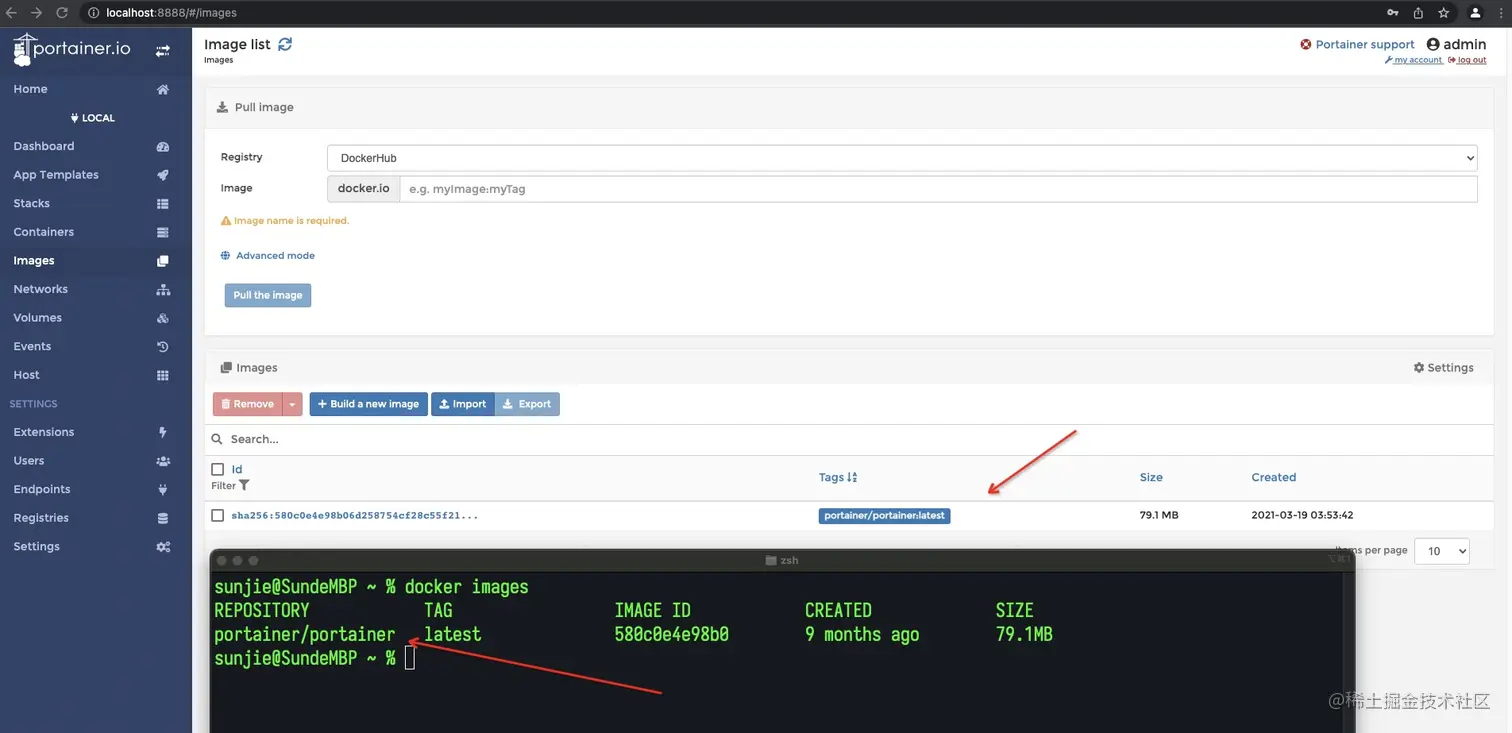Click the browser reload button
This screenshot has height=733, width=1512.
point(62,13)
